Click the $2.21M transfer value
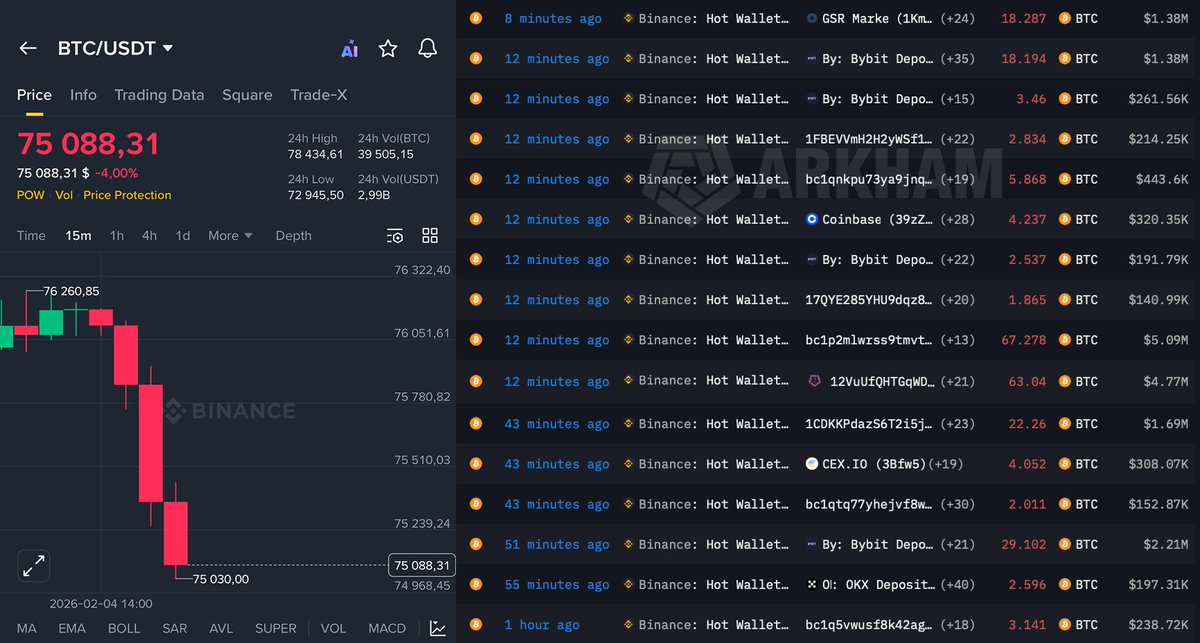Screen dimensions: 1200x643 (1162, 545)
